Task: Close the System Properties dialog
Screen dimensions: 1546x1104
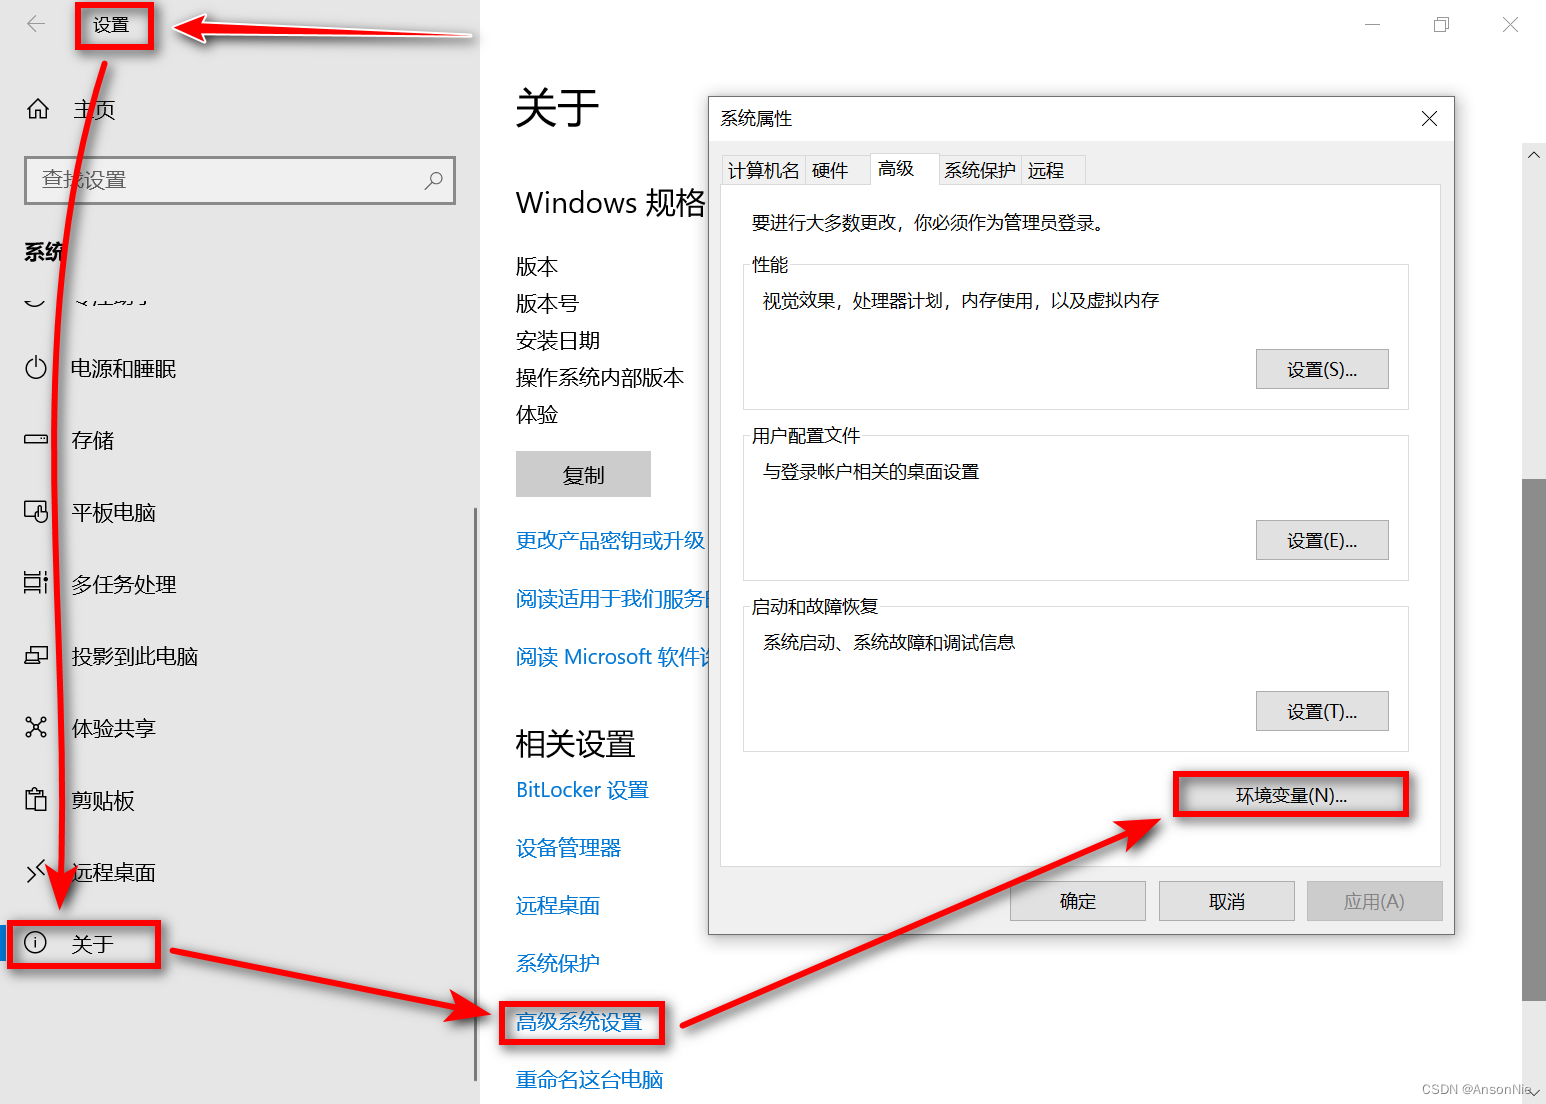Action: pyautogui.click(x=1430, y=119)
